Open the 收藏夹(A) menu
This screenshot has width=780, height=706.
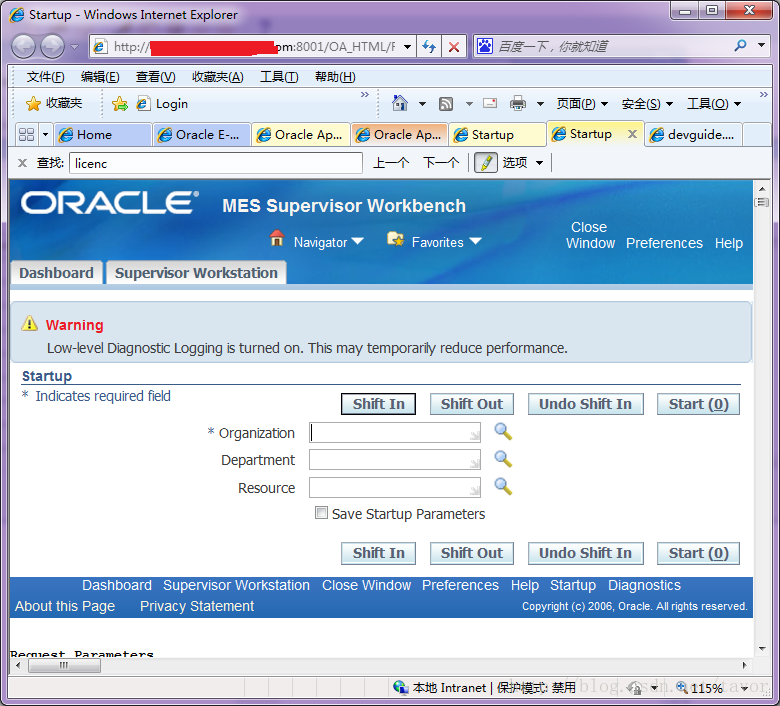tap(217, 77)
